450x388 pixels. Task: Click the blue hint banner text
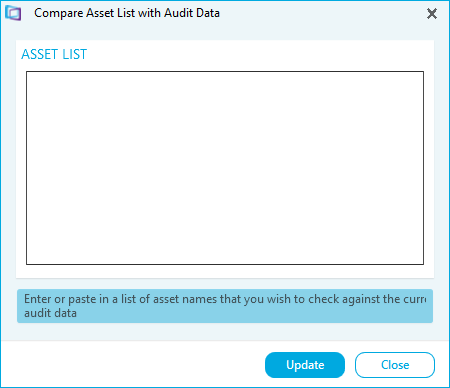click(x=225, y=306)
